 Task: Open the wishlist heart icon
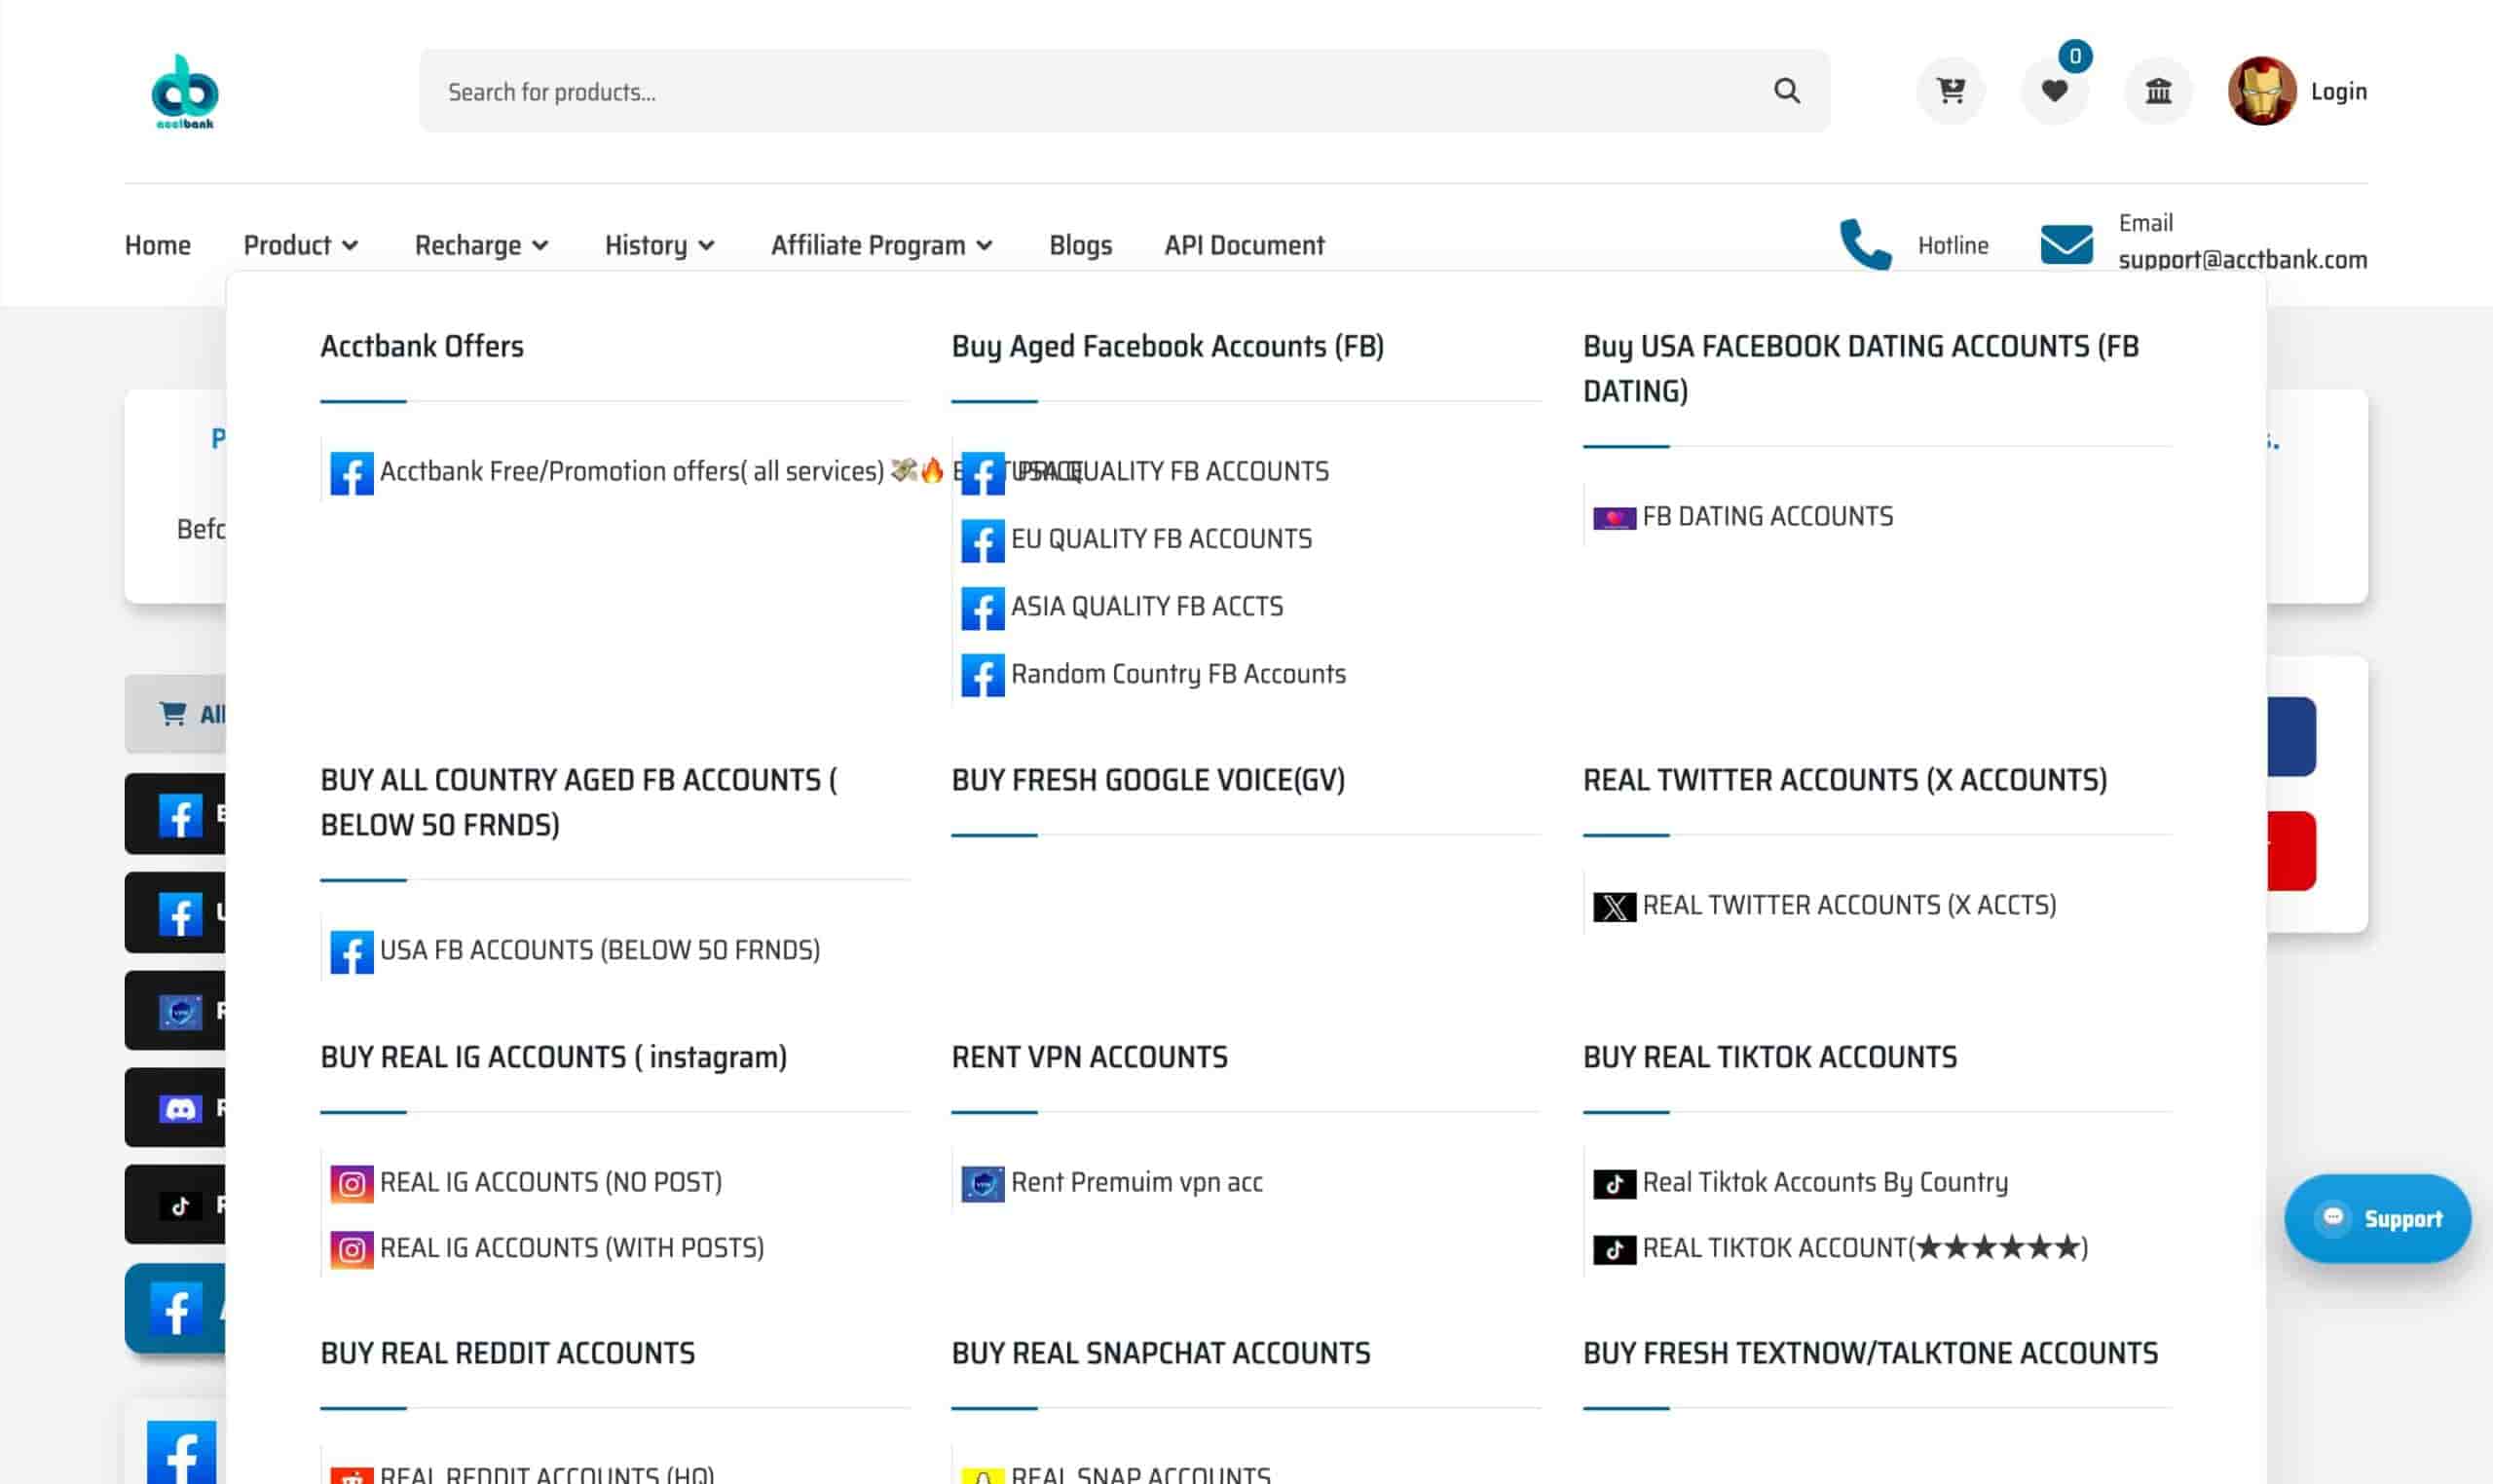coord(2054,91)
